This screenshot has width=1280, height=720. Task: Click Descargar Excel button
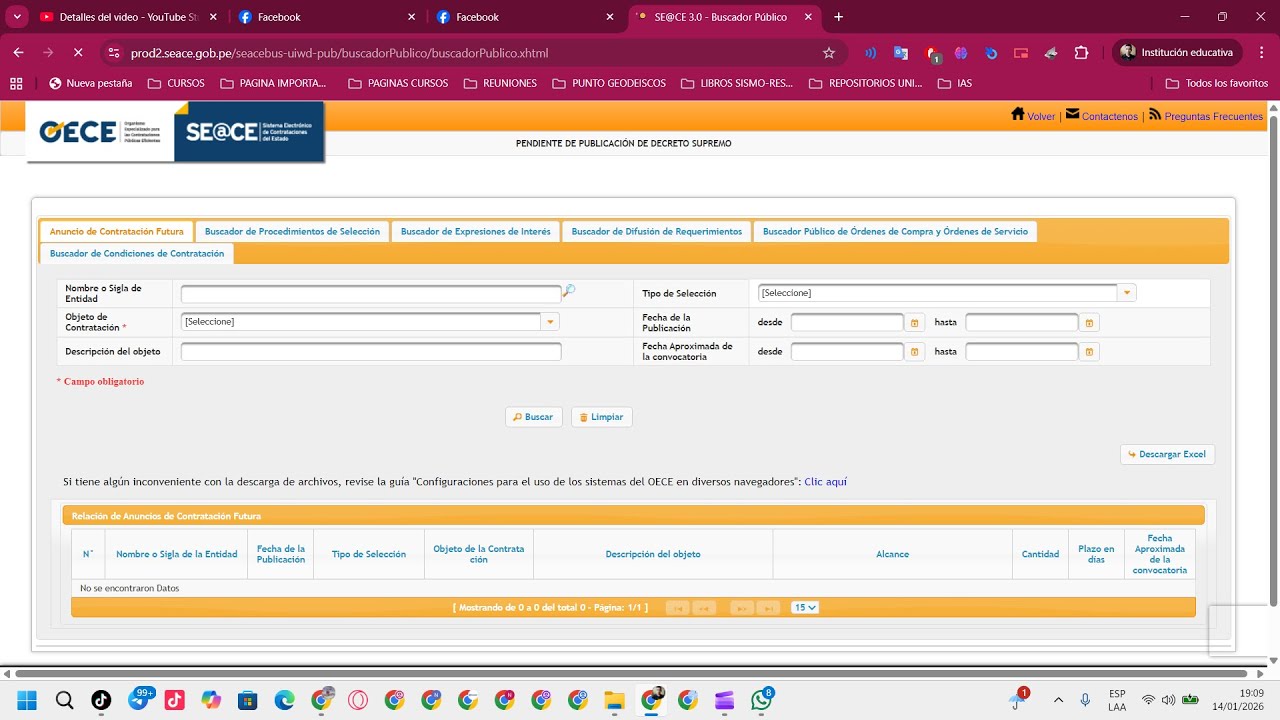1167,454
